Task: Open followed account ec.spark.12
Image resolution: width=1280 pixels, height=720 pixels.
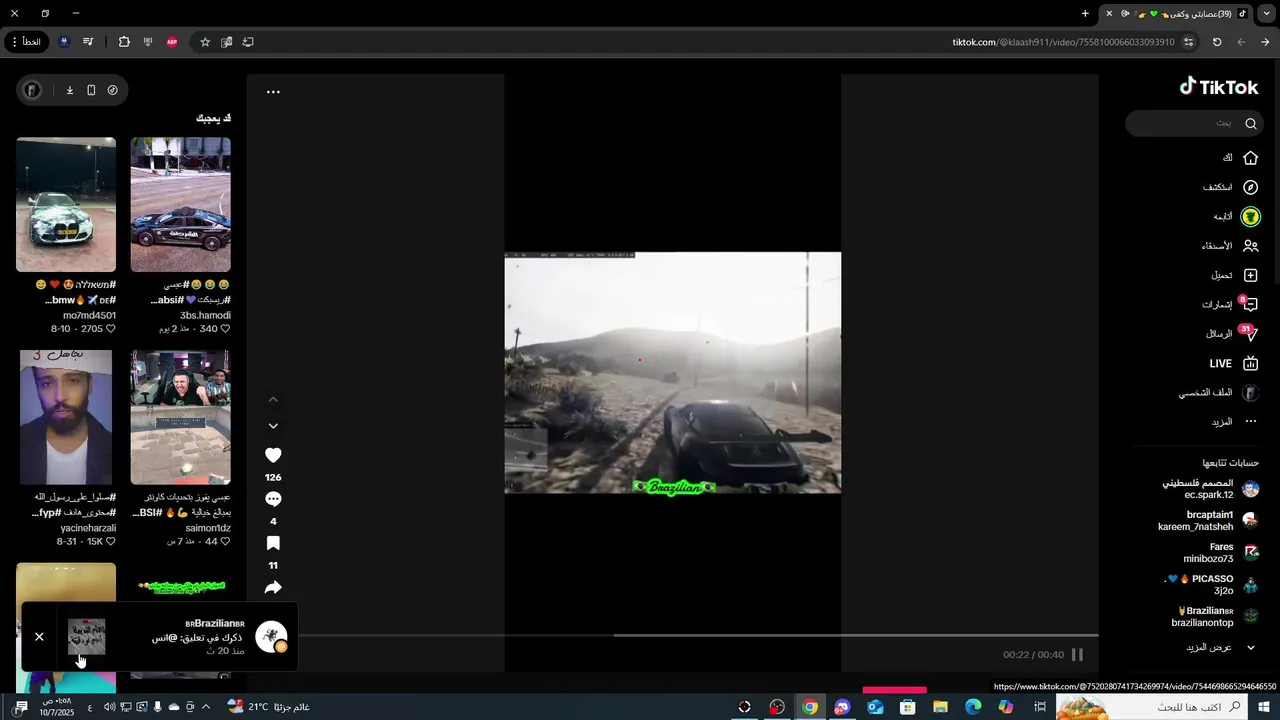Action: click(x=1210, y=489)
